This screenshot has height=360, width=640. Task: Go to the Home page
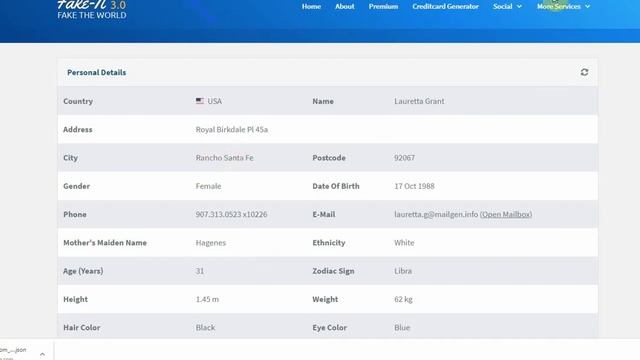[311, 7]
